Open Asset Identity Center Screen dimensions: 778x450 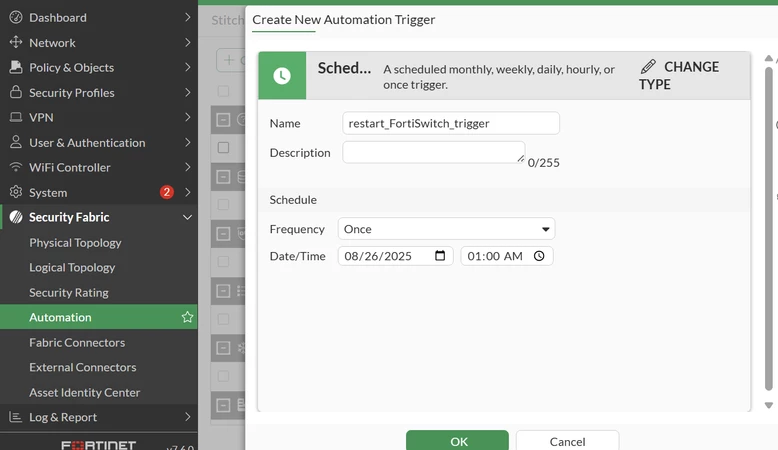coord(84,392)
